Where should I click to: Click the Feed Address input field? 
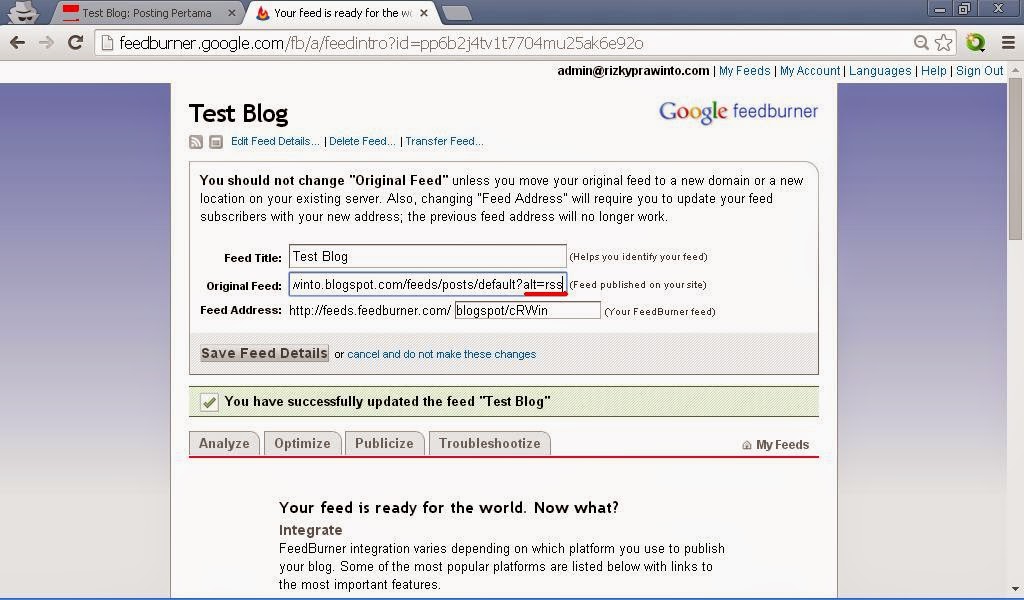click(528, 310)
